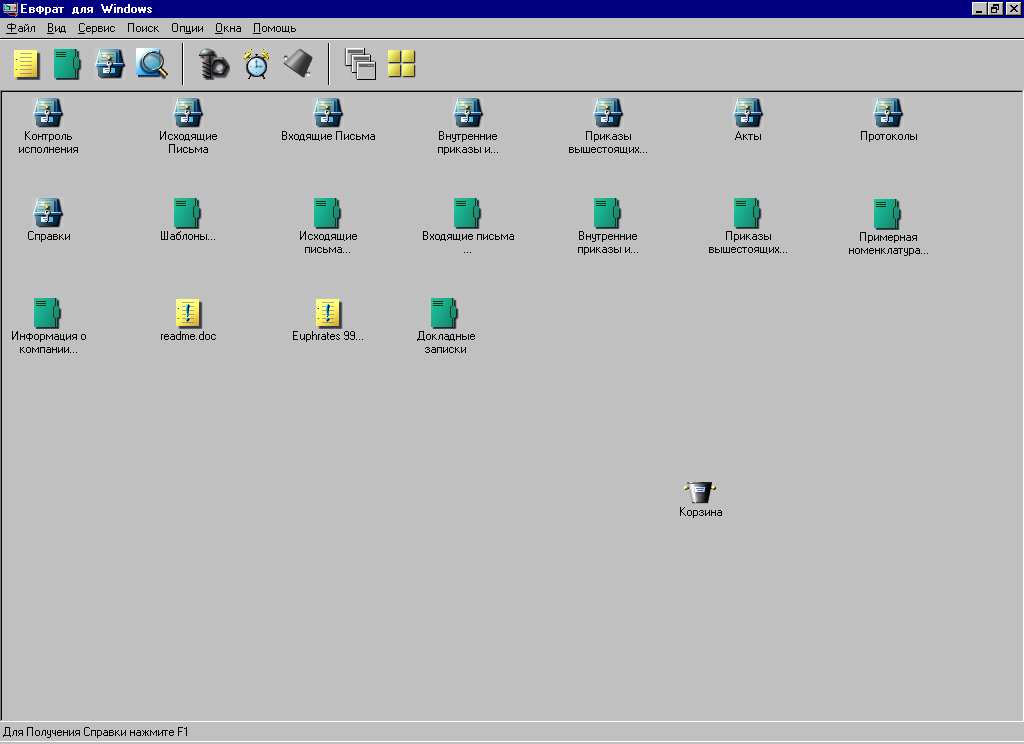Select the Информация о компании folder
This screenshot has width=1024, height=744.
point(48,313)
